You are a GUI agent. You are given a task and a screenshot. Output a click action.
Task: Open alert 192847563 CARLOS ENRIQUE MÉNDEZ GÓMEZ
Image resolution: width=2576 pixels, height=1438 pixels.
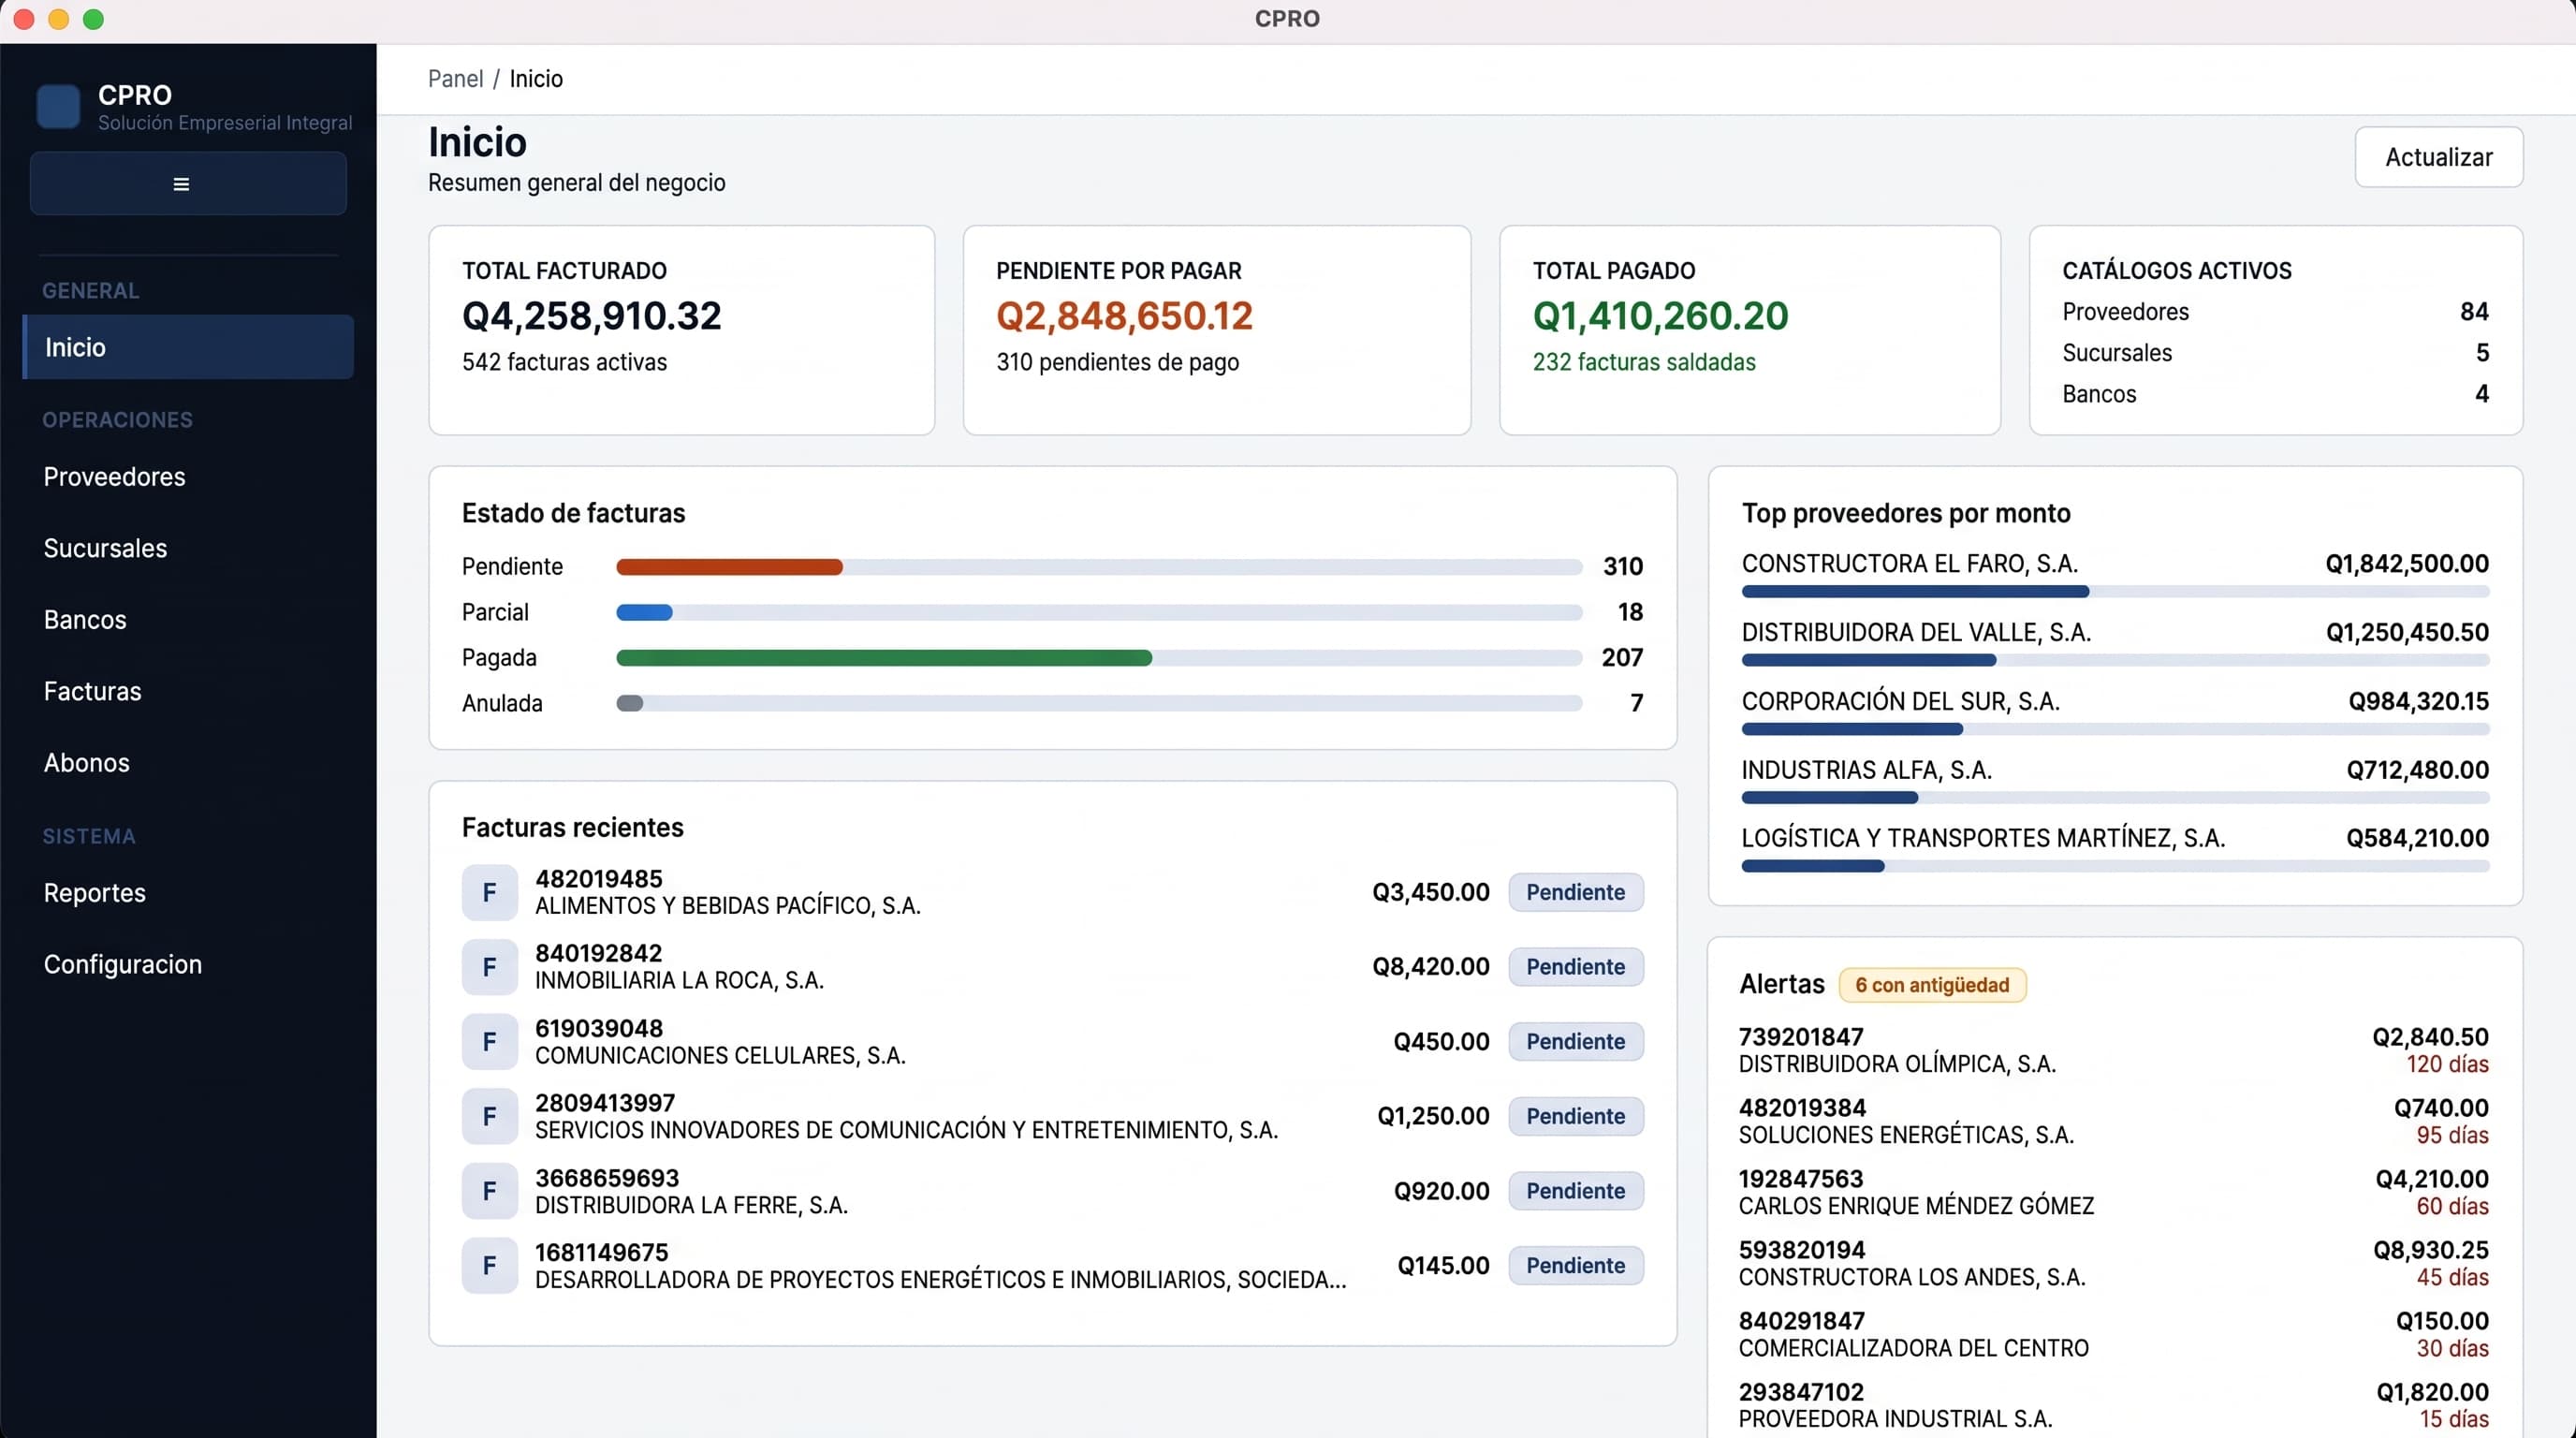2114,1192
